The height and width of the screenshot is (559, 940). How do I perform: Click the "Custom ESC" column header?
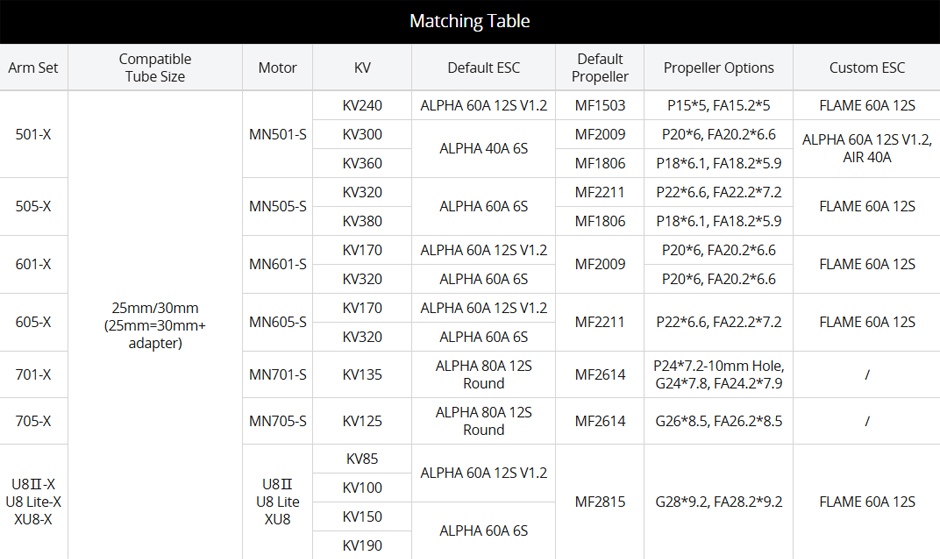[x=867, y=68]
